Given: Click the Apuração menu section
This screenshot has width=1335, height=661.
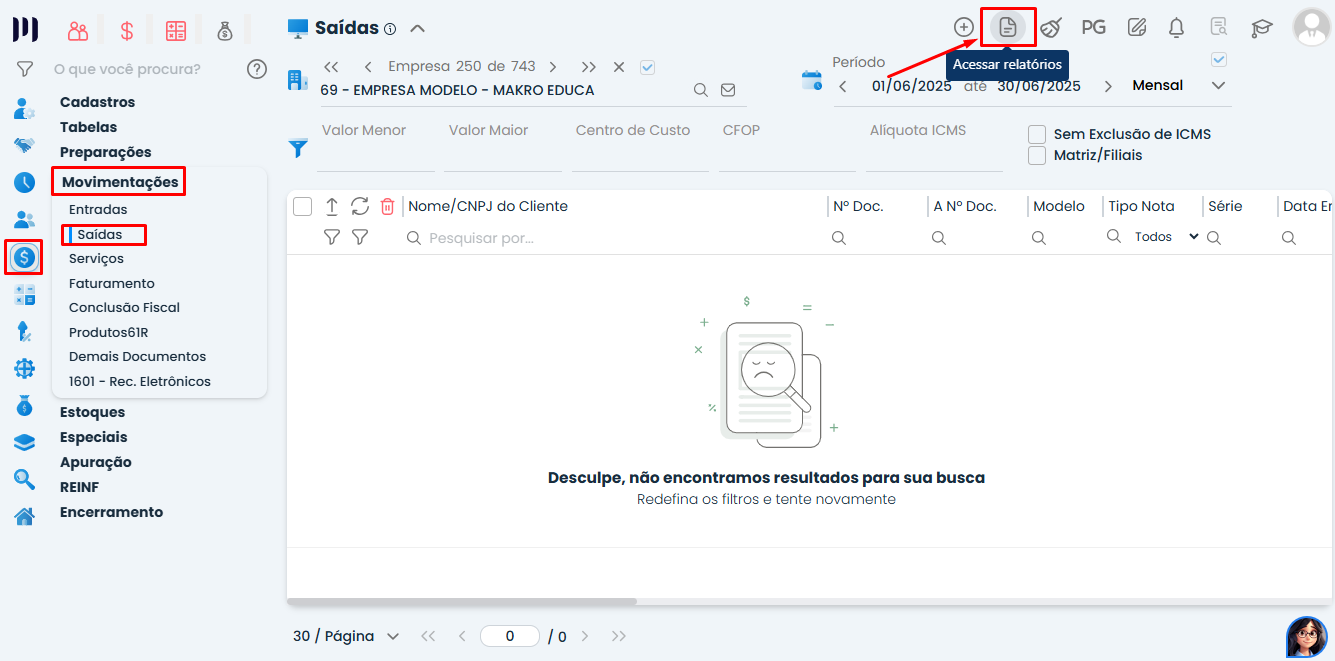Looking at the screenshot, I should [95, 462].
